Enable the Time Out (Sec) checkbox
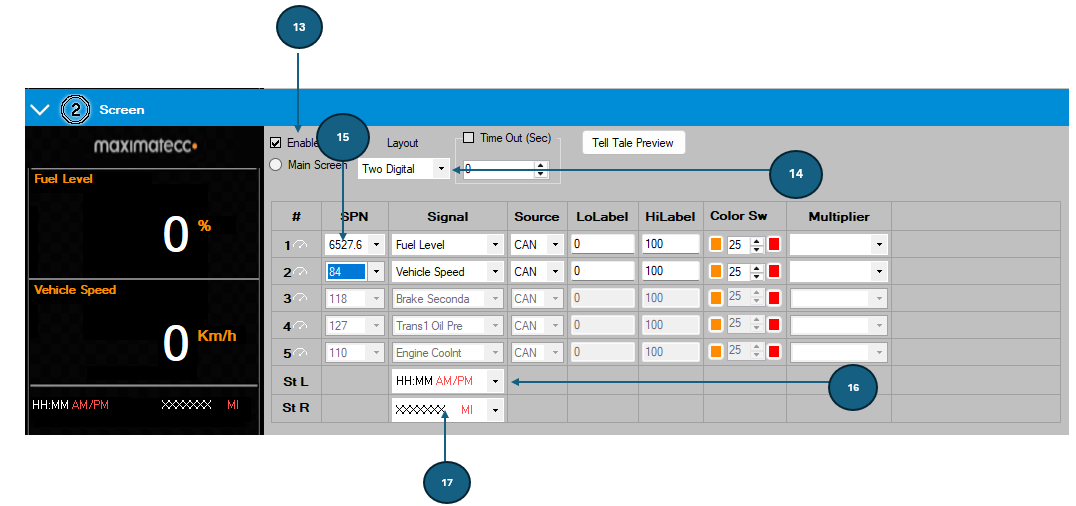 (x=469, y=138)
